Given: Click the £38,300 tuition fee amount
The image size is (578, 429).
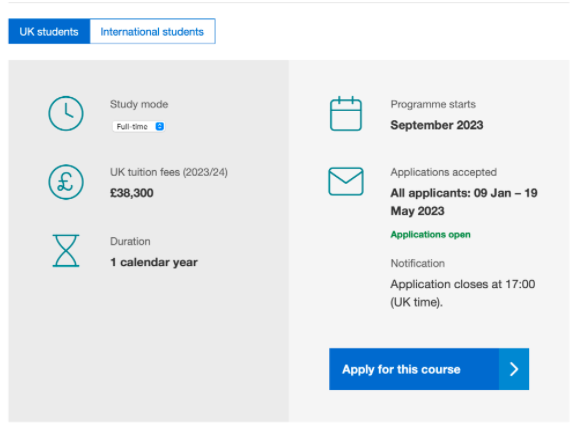Looking at the screenshot, I should [x=132, y=193].
